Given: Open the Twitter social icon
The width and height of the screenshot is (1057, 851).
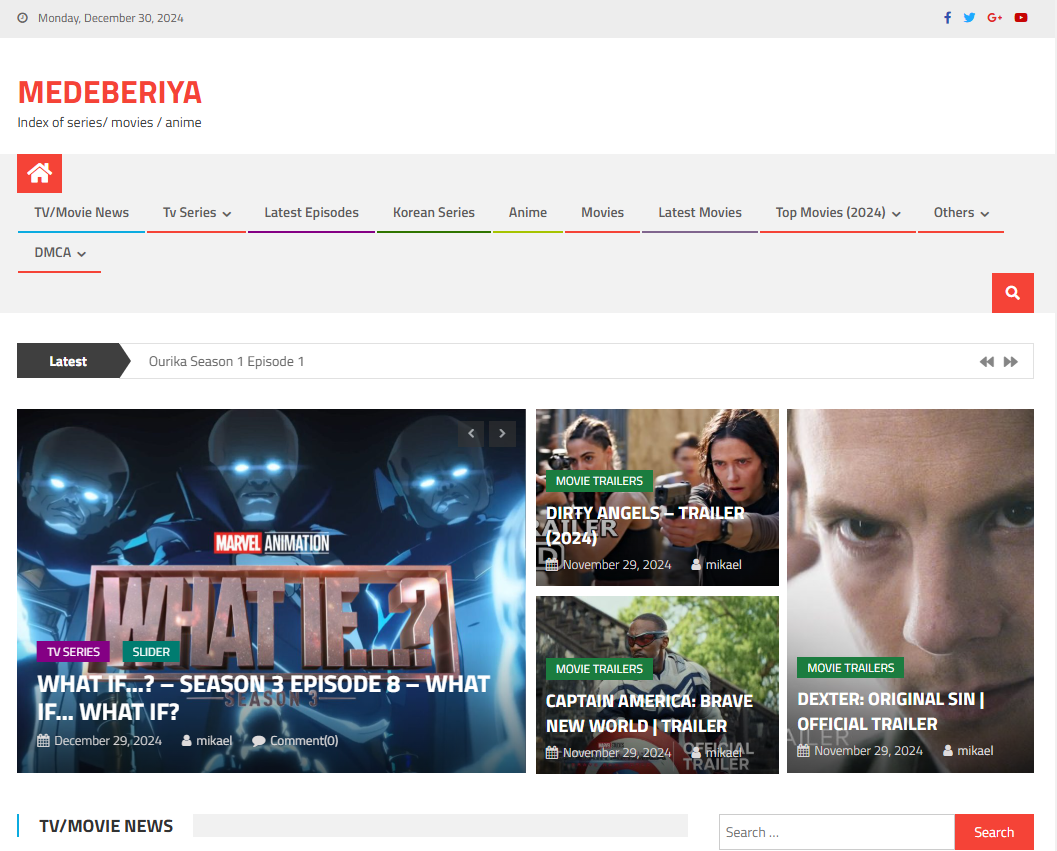Looking at the screenshot, I should click(x=969, y=18).
